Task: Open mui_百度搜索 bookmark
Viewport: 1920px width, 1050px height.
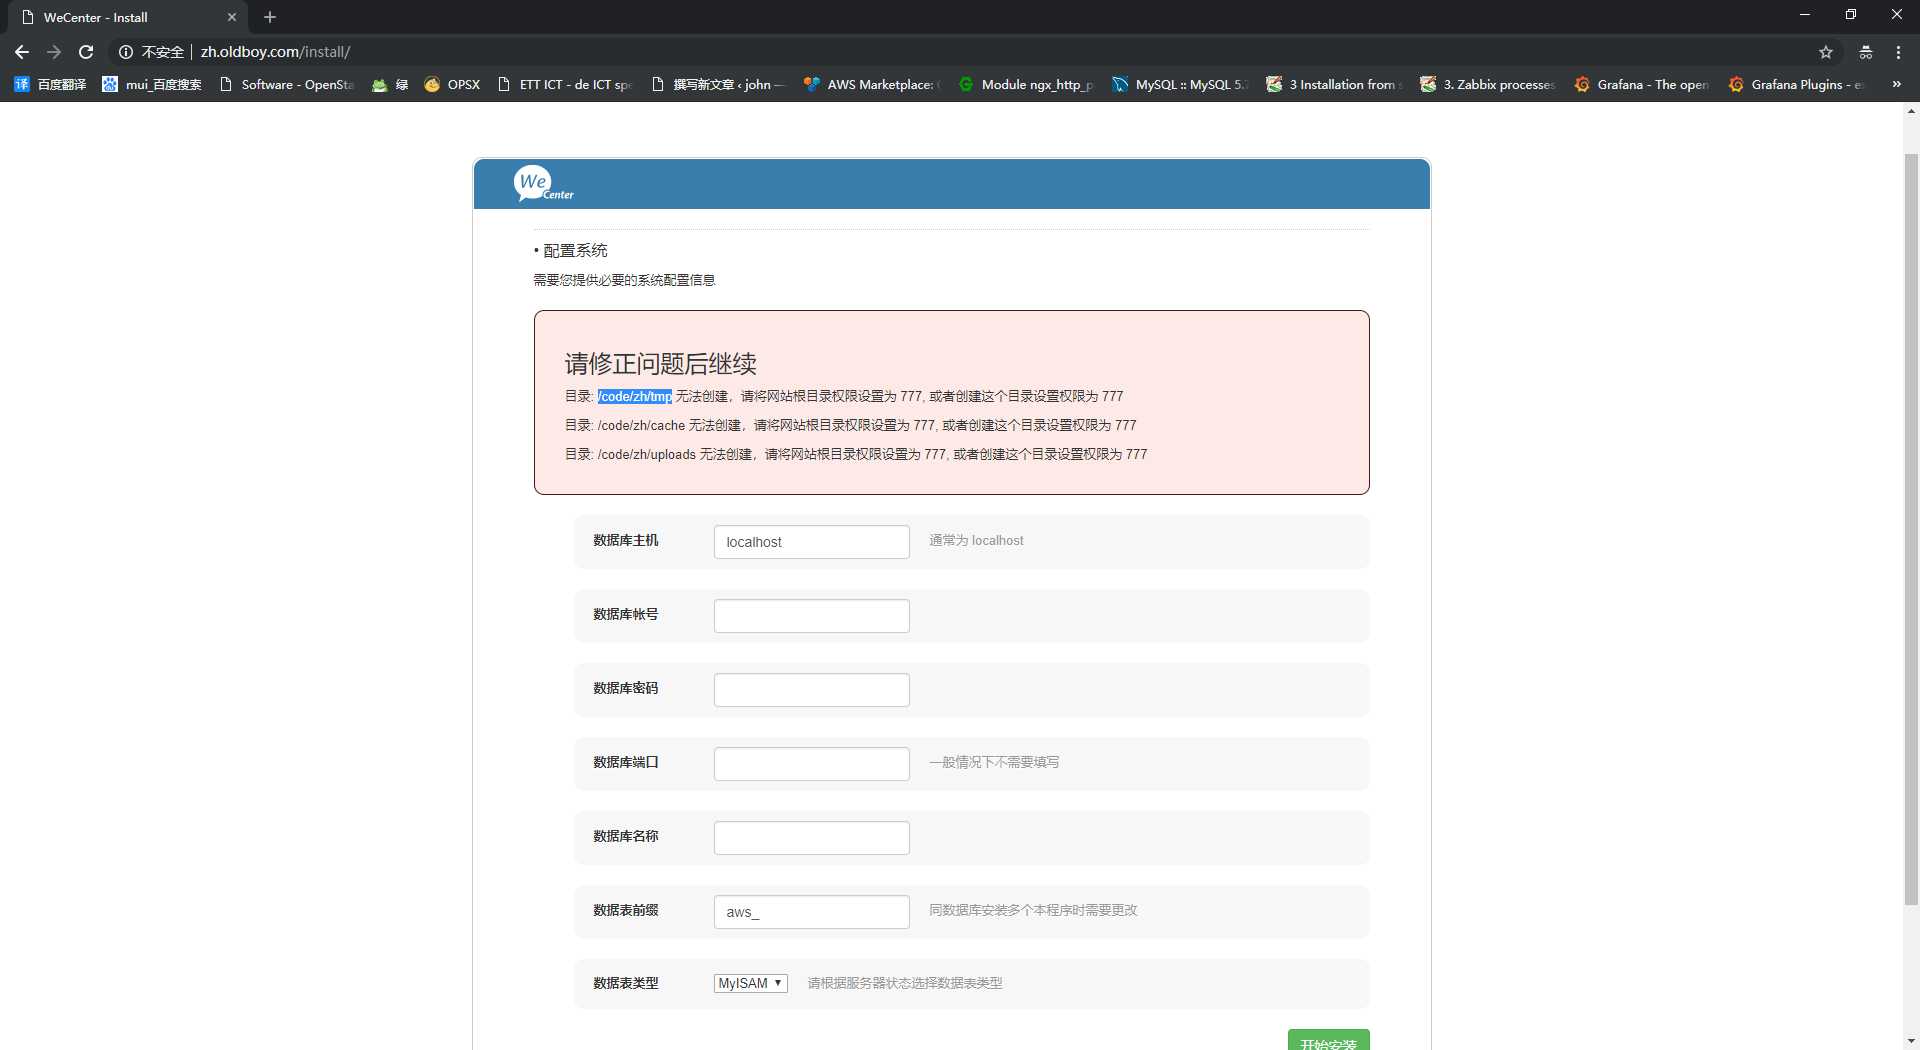Action: tap(152, 84)
